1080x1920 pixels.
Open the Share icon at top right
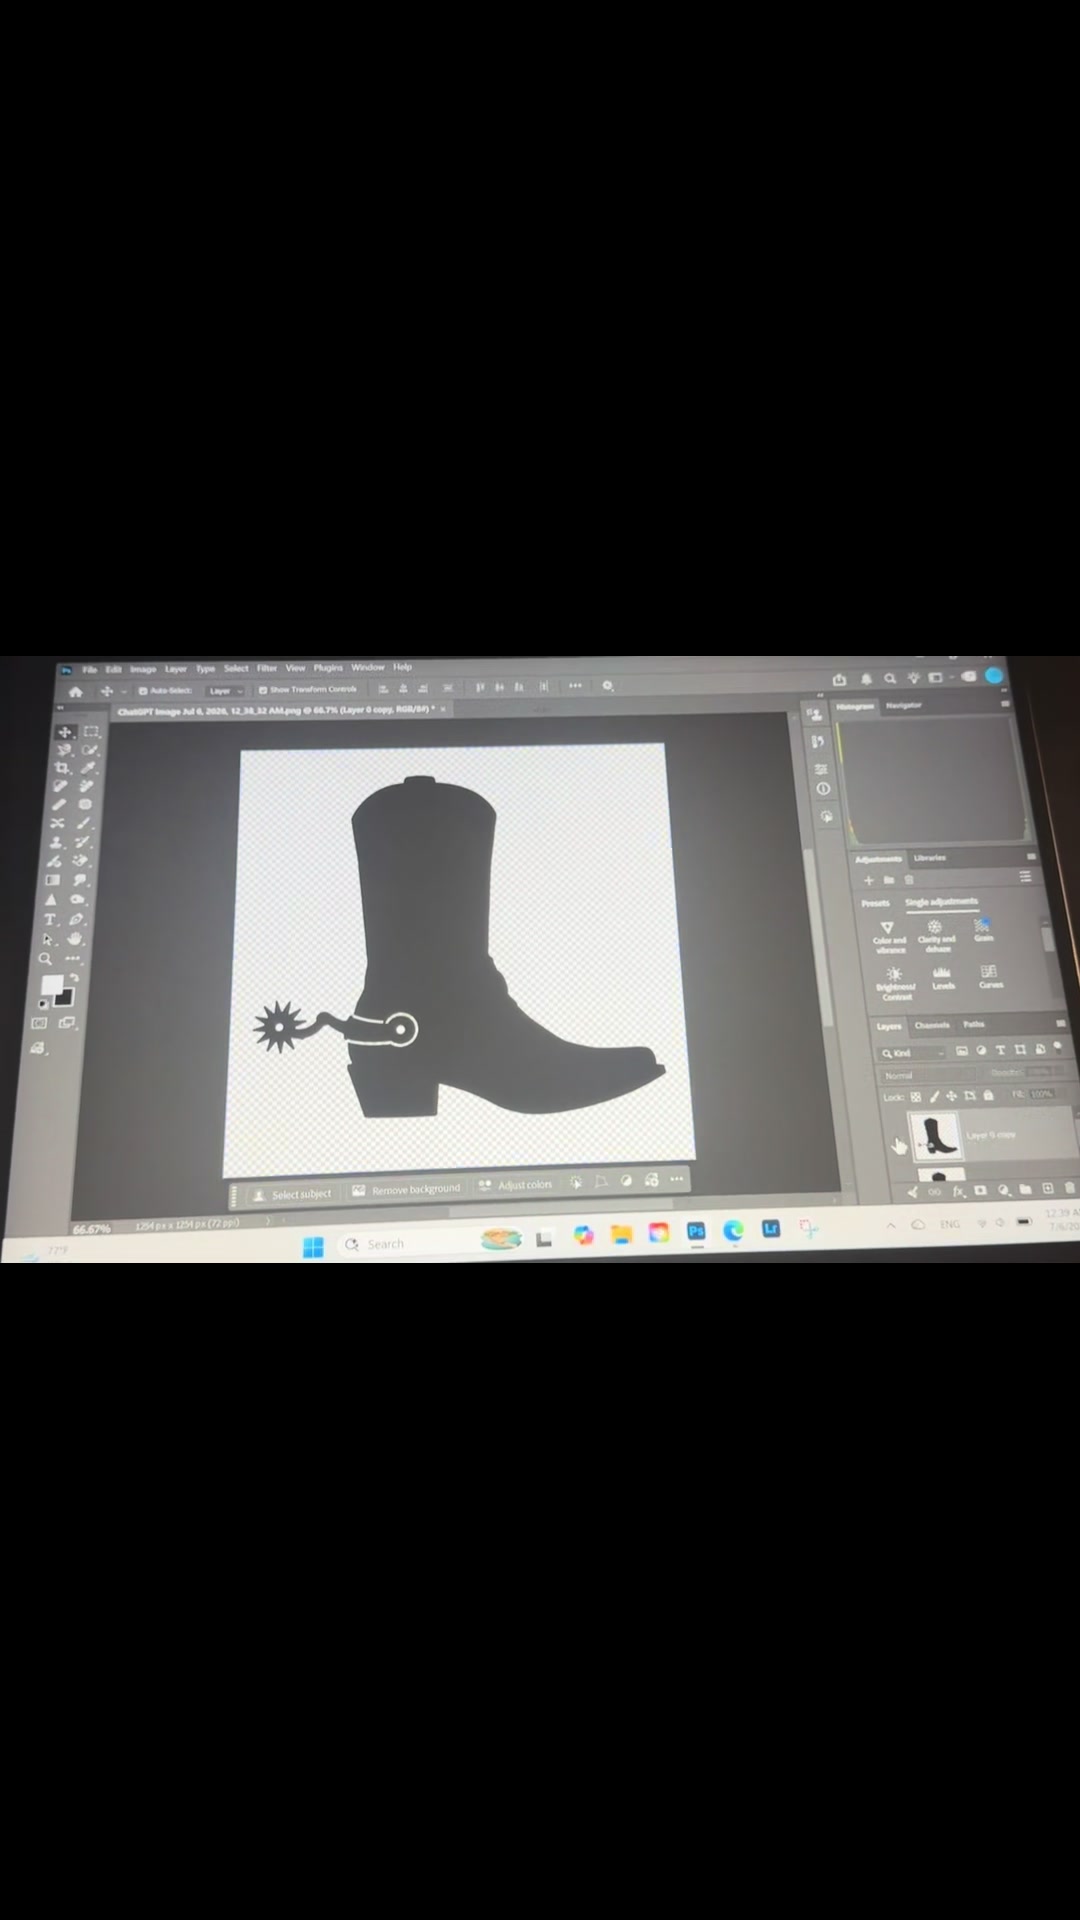(x=839, y=679)
